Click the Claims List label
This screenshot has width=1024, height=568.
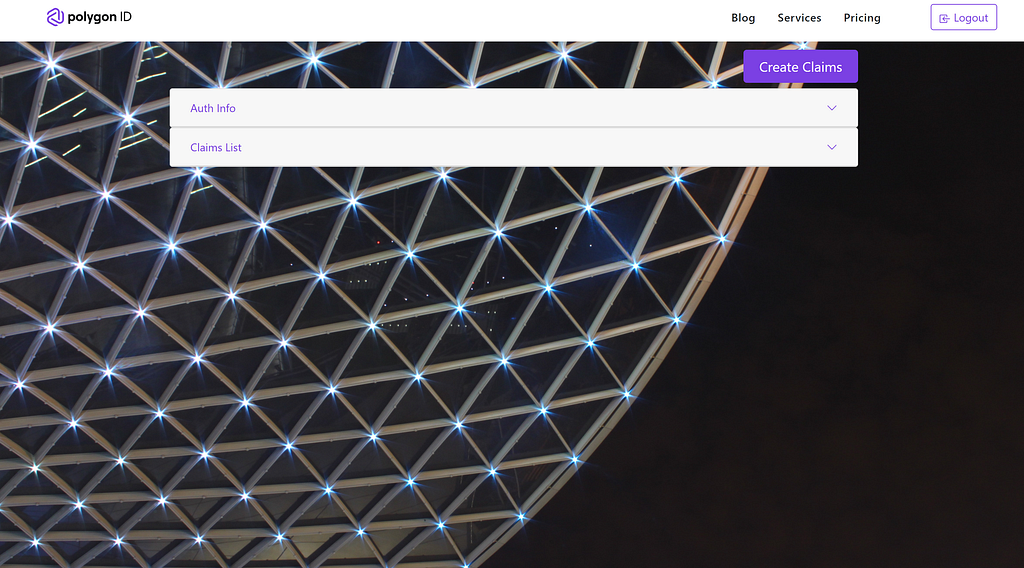click(216, 148)
